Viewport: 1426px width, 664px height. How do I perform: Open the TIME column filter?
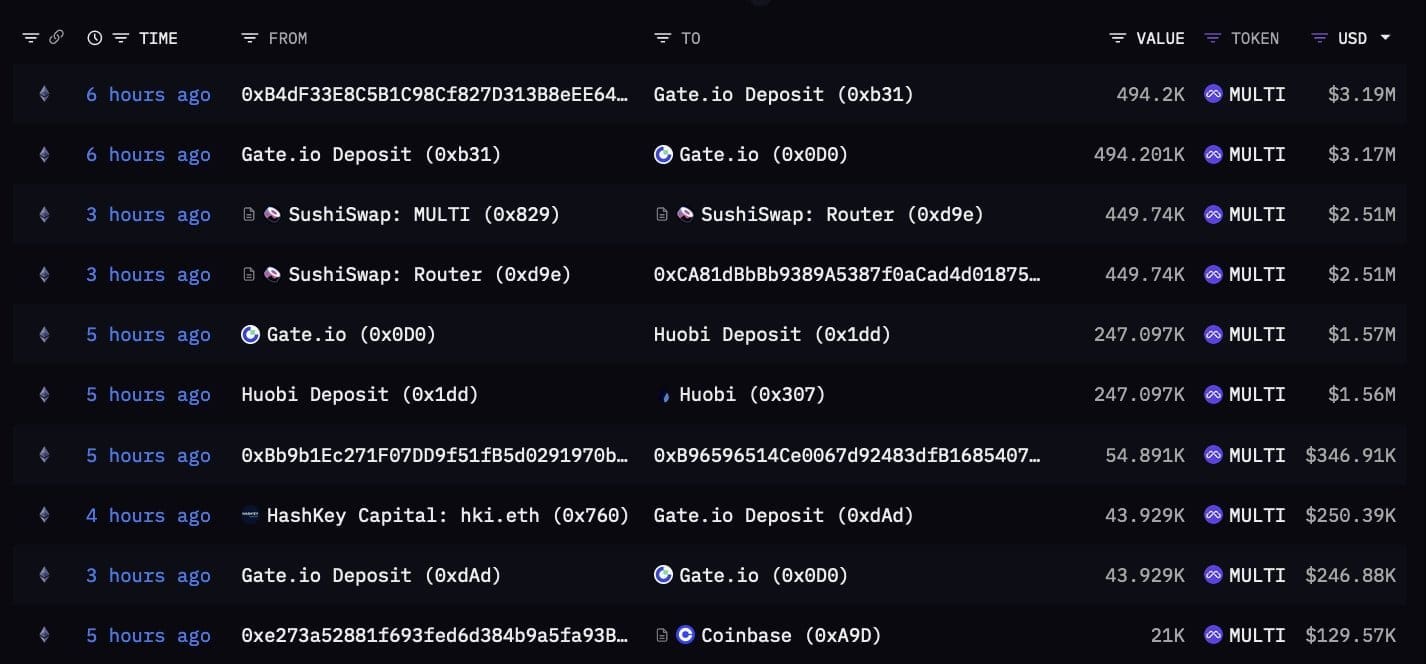(x=121, y=38)
